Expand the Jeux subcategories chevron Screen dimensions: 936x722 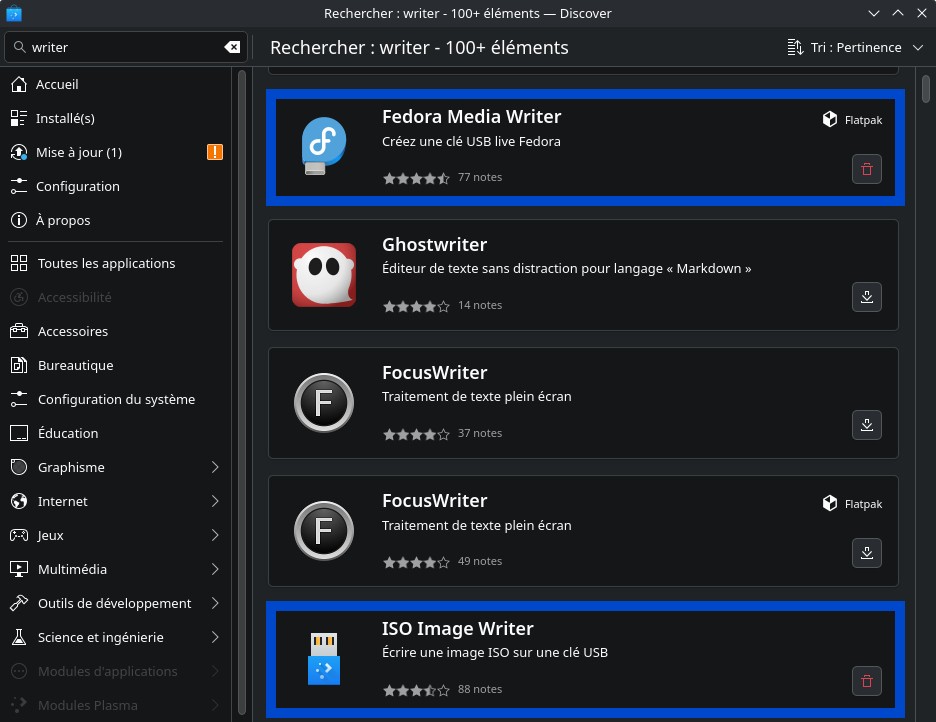(x=215, y=535)
